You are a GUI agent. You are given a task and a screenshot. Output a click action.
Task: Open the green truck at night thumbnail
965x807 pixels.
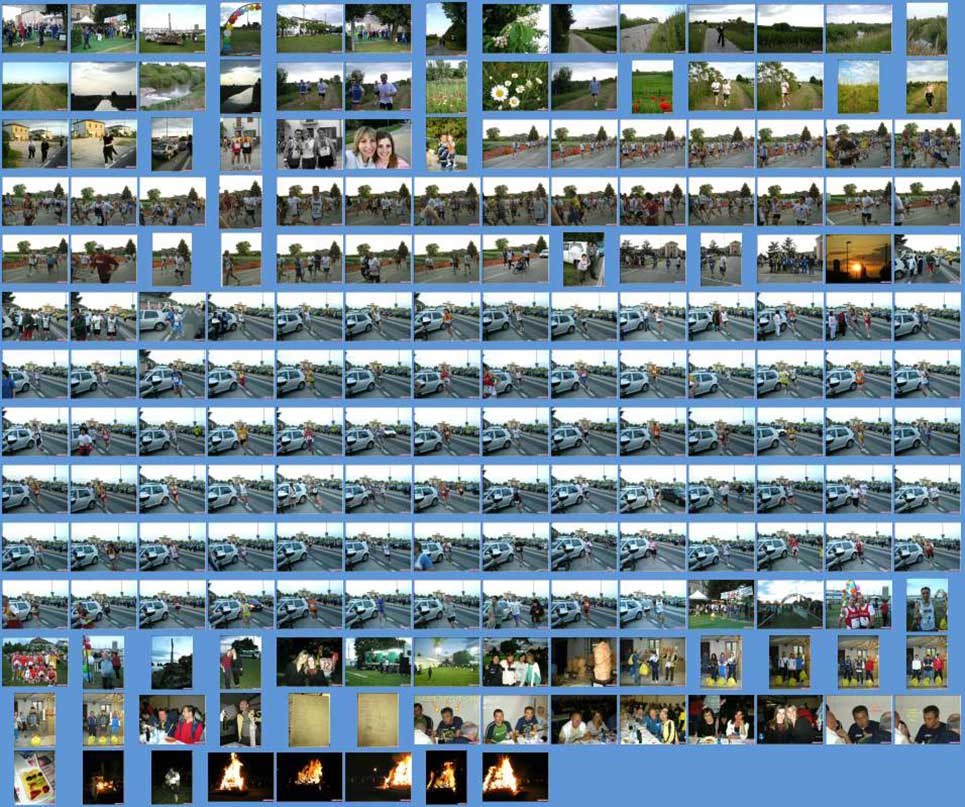(378, 662)
